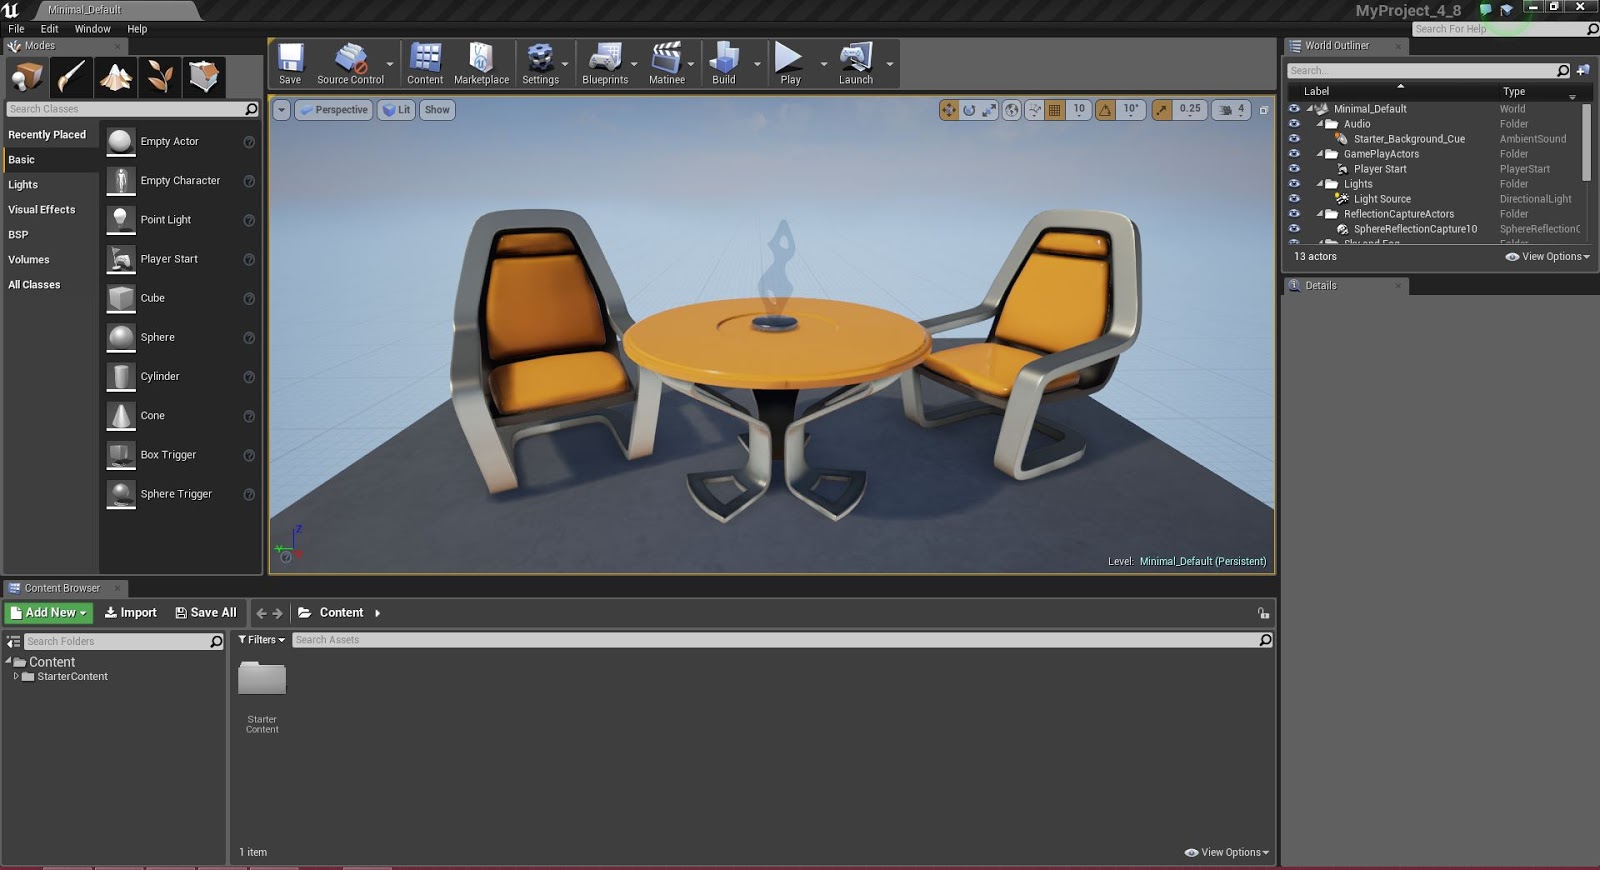Expand the StarterContent folder in the tree

[15, 677]
